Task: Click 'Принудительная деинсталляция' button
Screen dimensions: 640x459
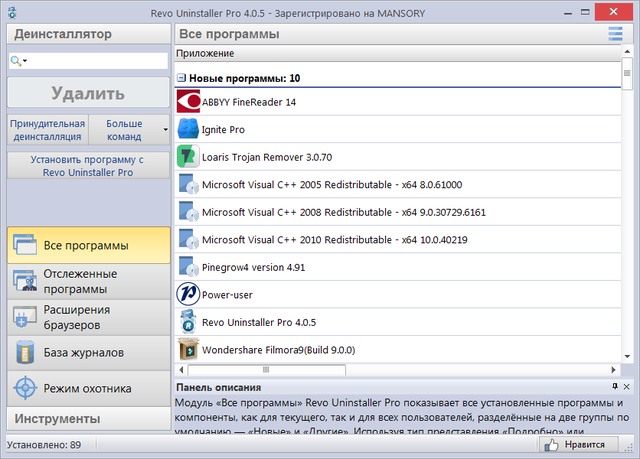Action: pyautogui.click(x=47, y=130)
